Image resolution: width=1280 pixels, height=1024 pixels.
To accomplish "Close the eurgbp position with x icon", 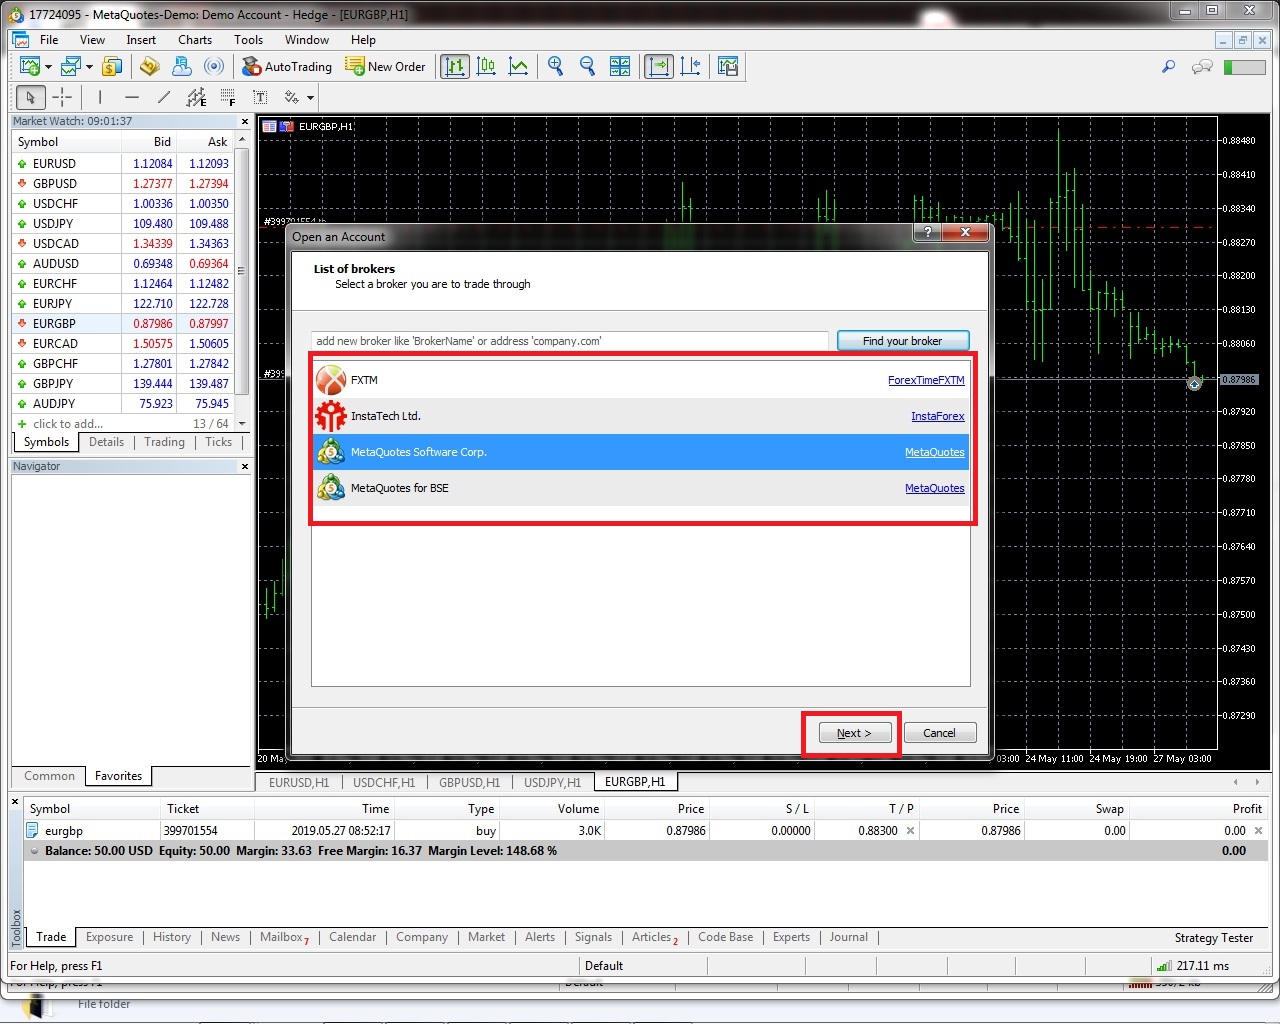I will click(x=1259, y=831).
